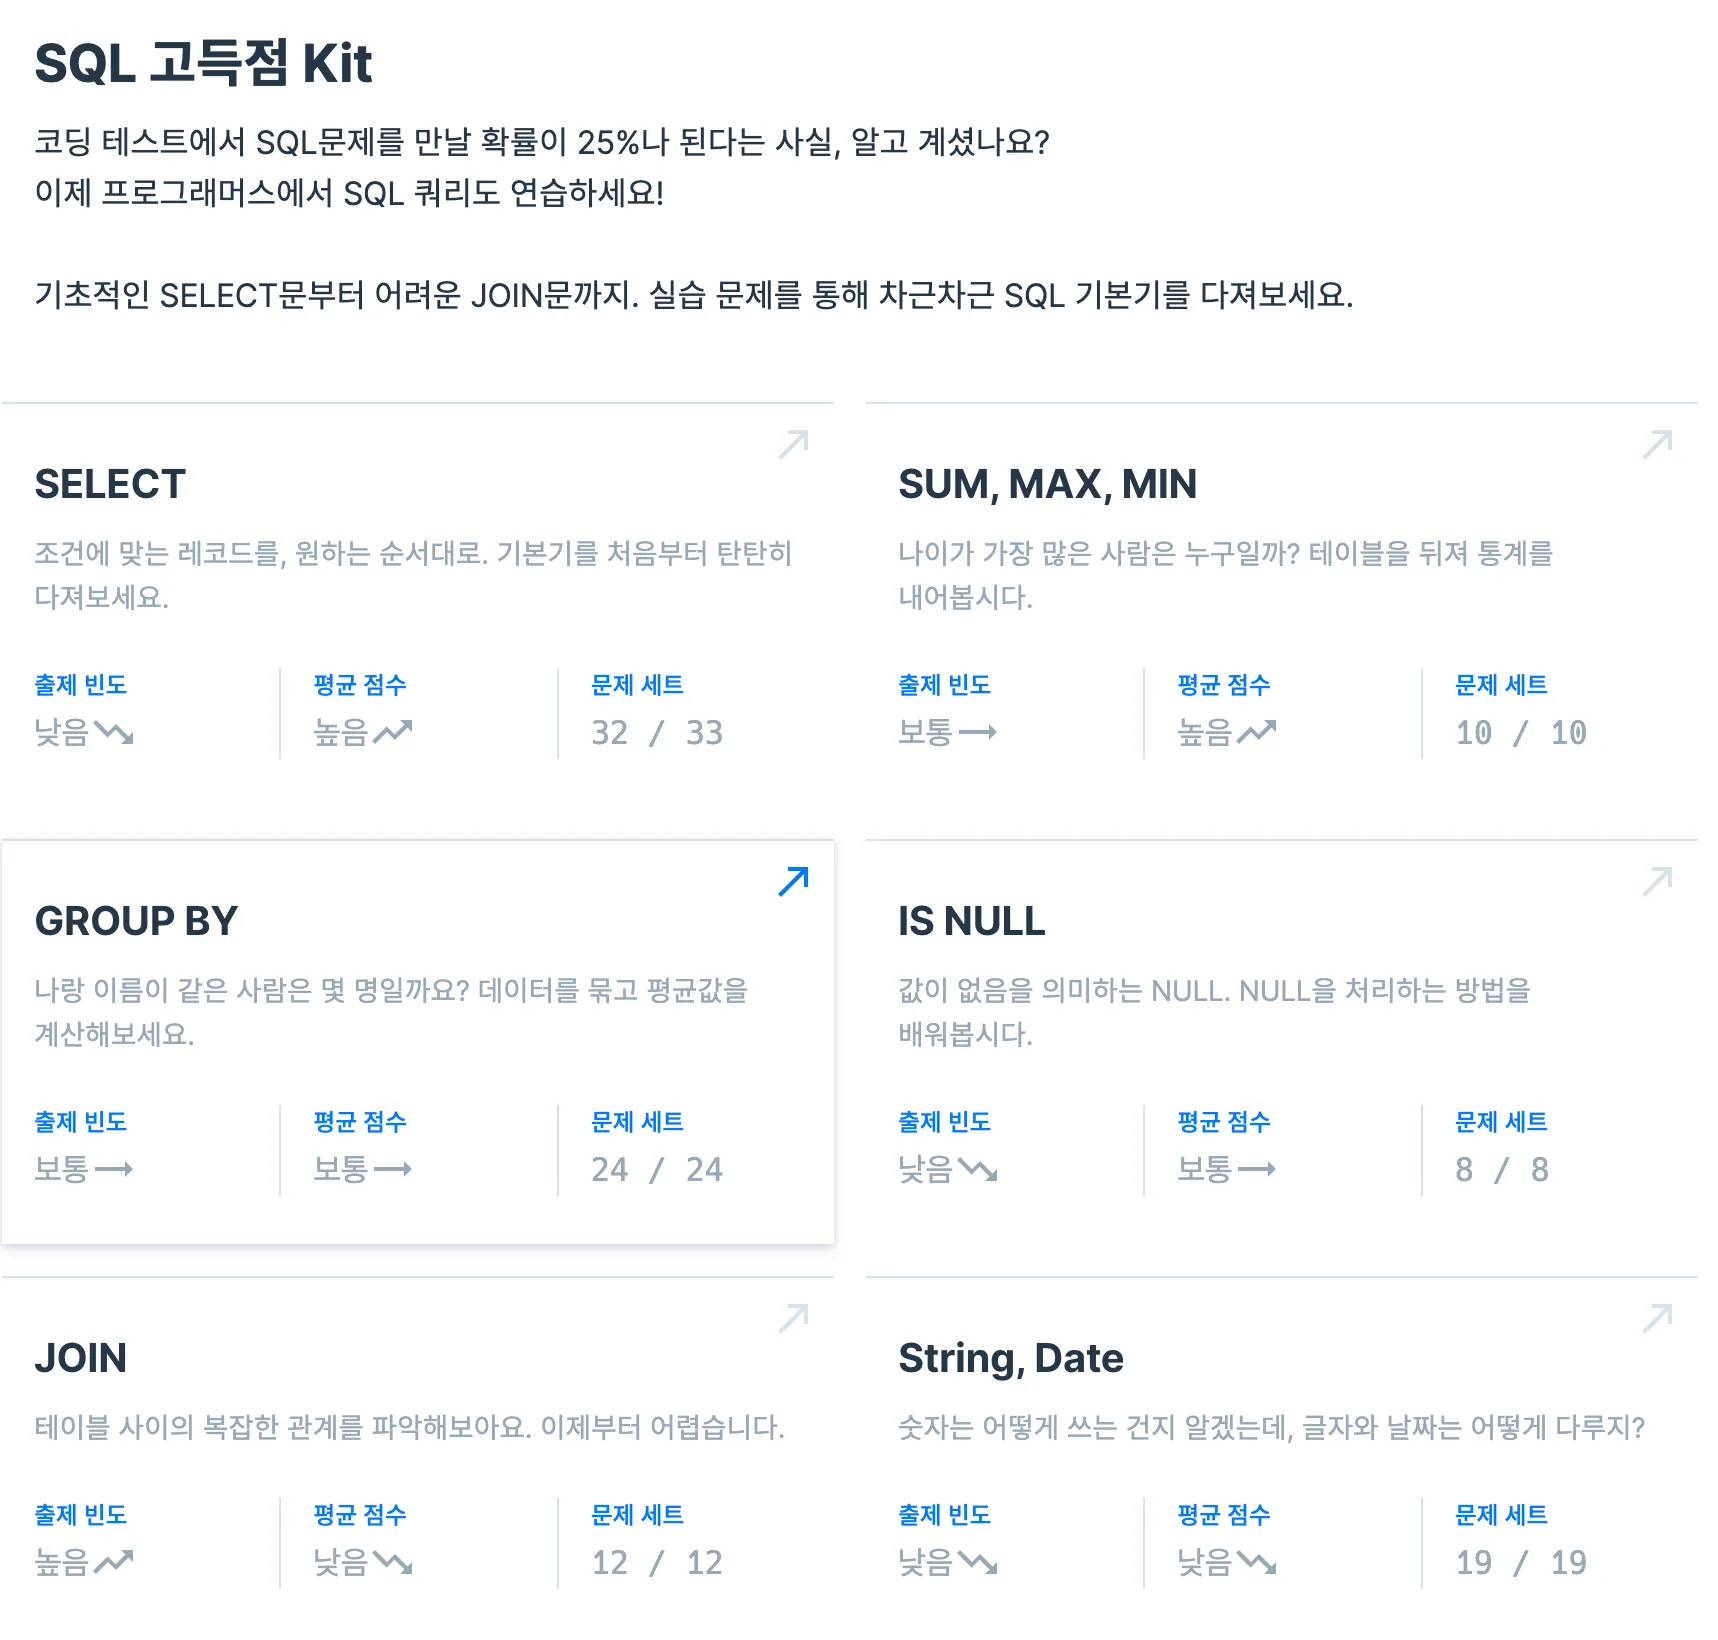Image resolution: width=1718 pixels, height=1640 pixels.
Task: Click the expand arrow on the SUM, MAX, MIN card
Action: tap(1657, 443)
